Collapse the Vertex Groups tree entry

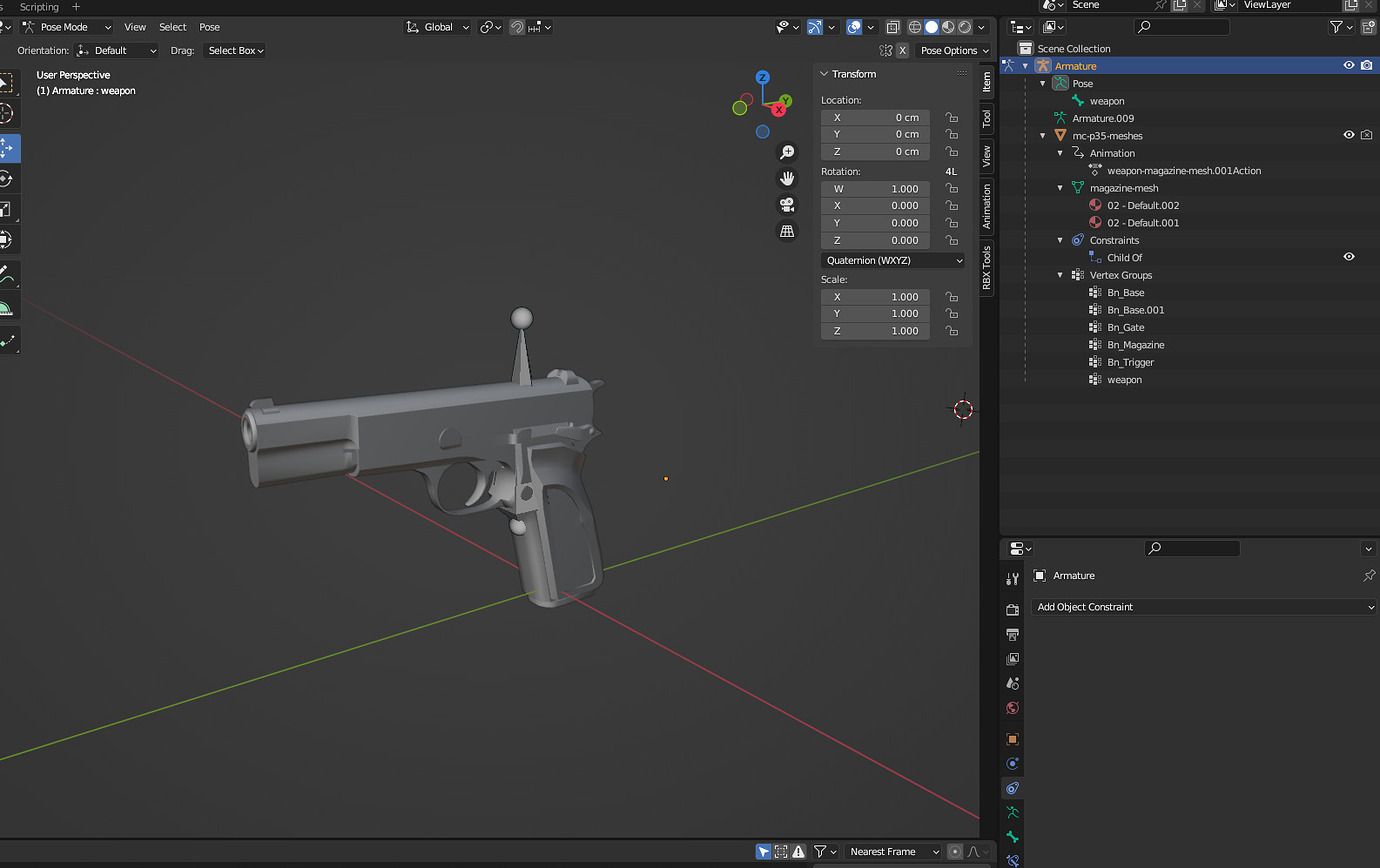(1060, 275)
